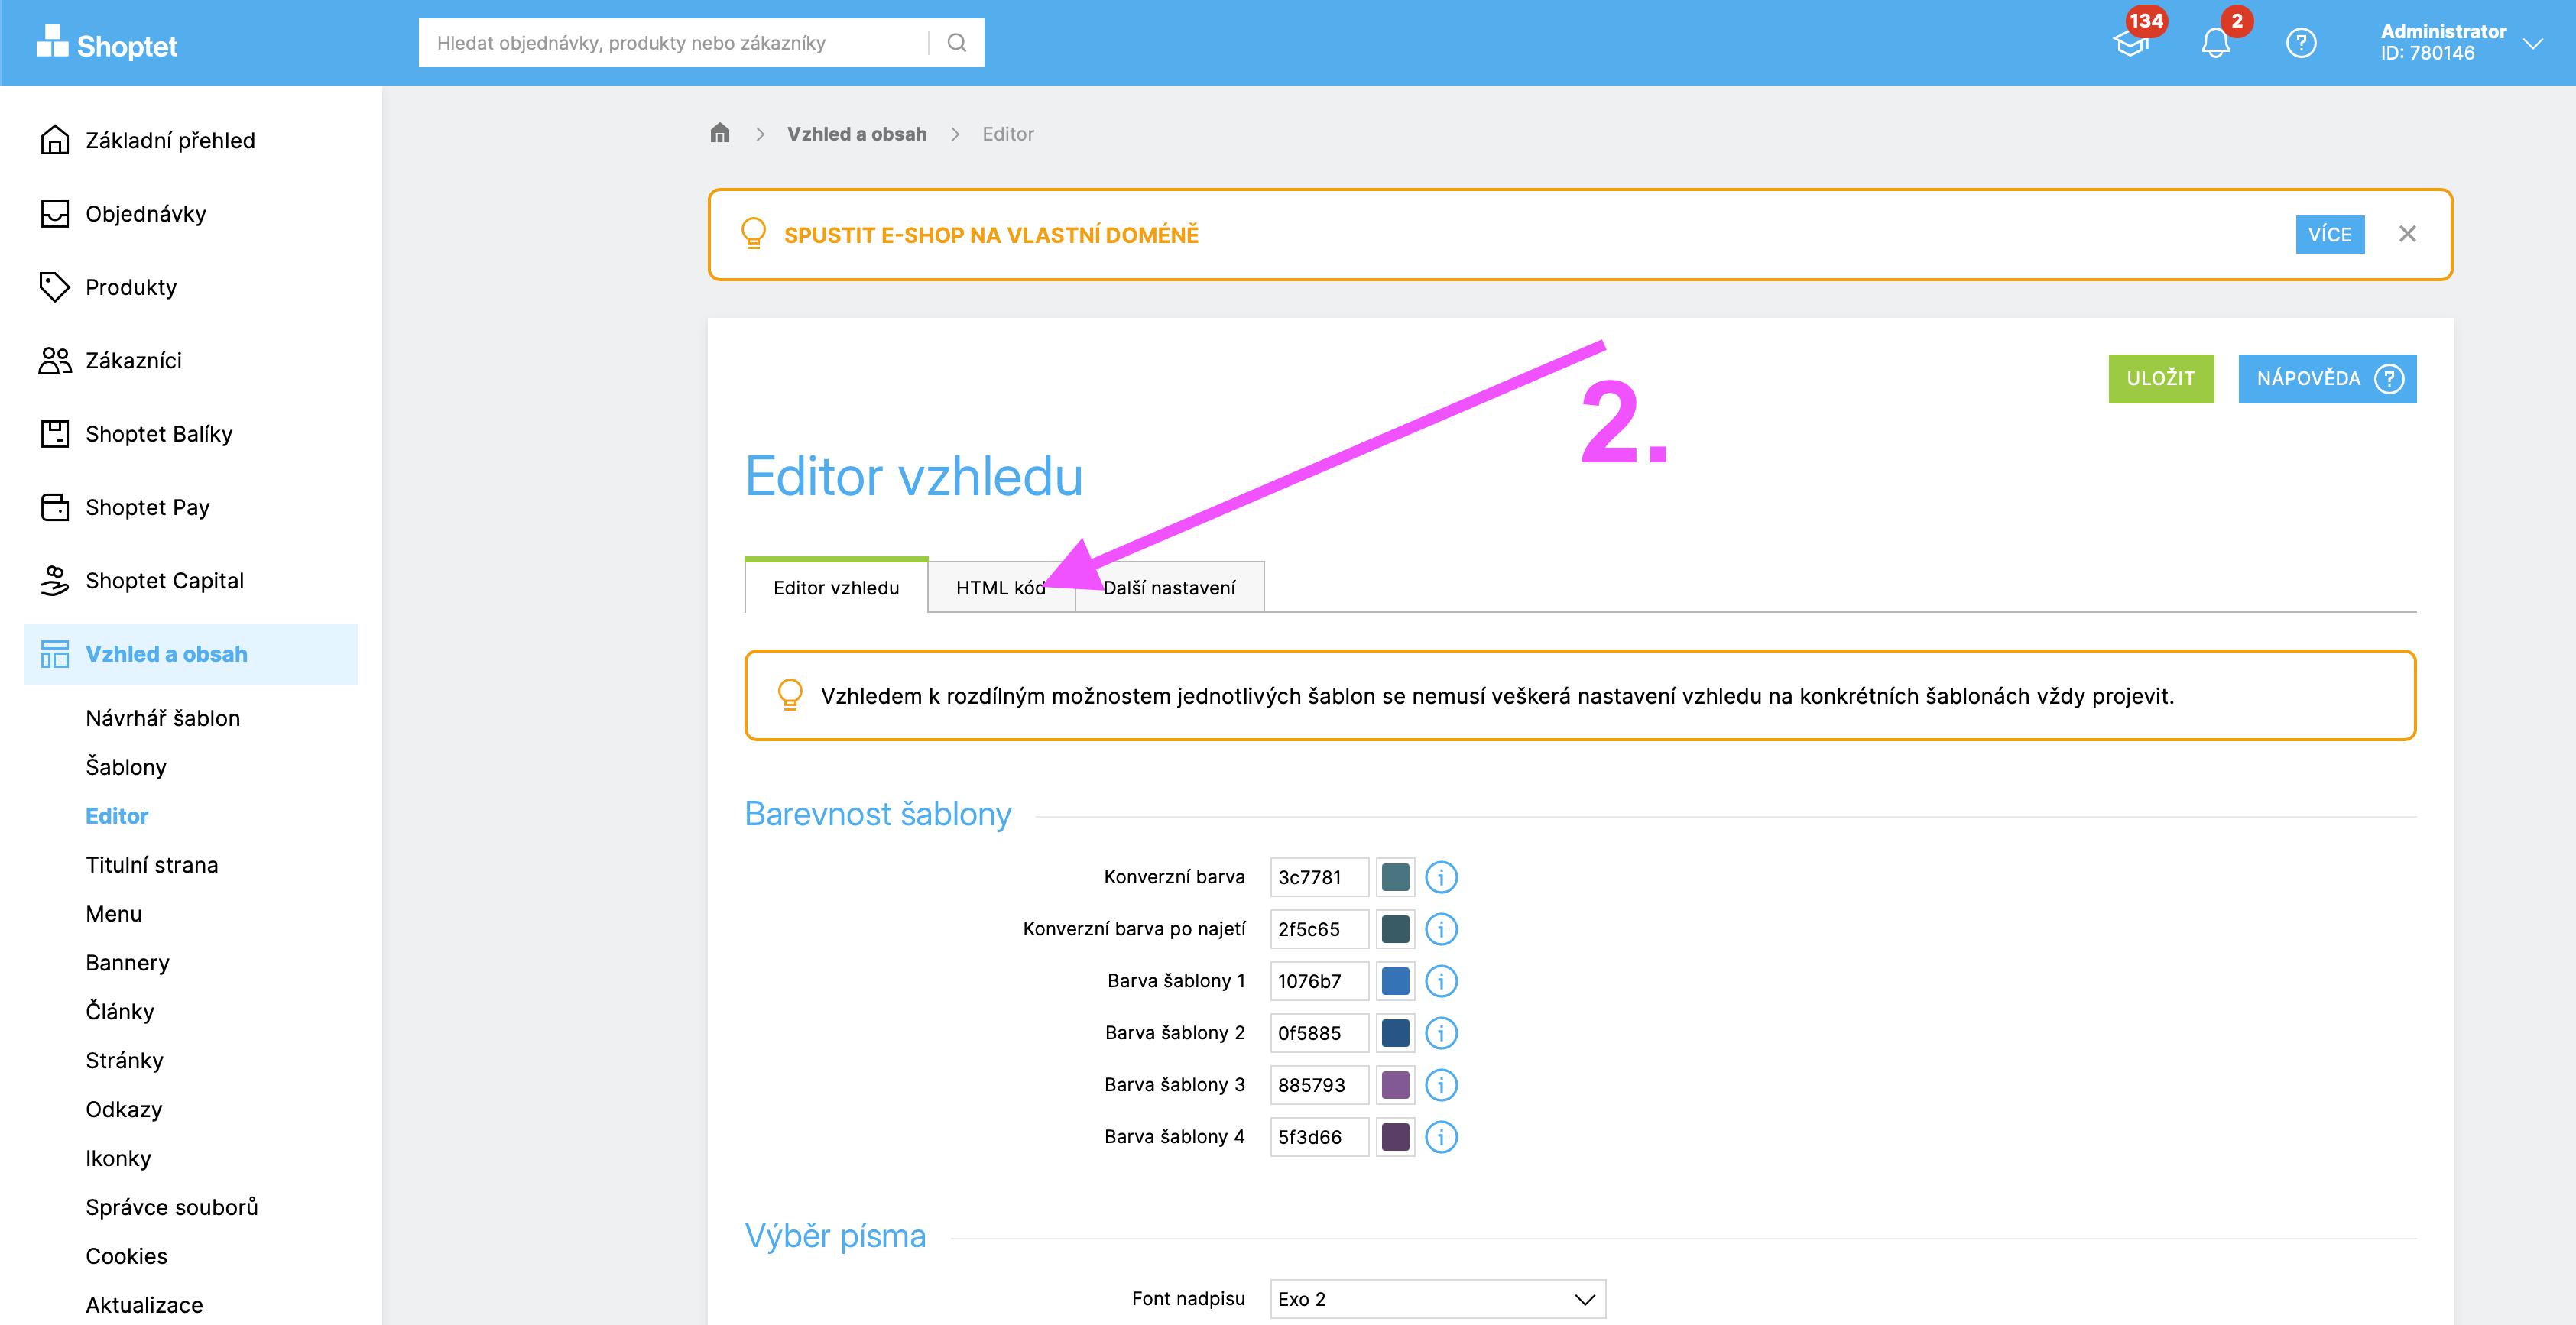Click the Shoptet logo
The width and height of the screenshot is (2576, 1325).
click(x=107, y=44)
